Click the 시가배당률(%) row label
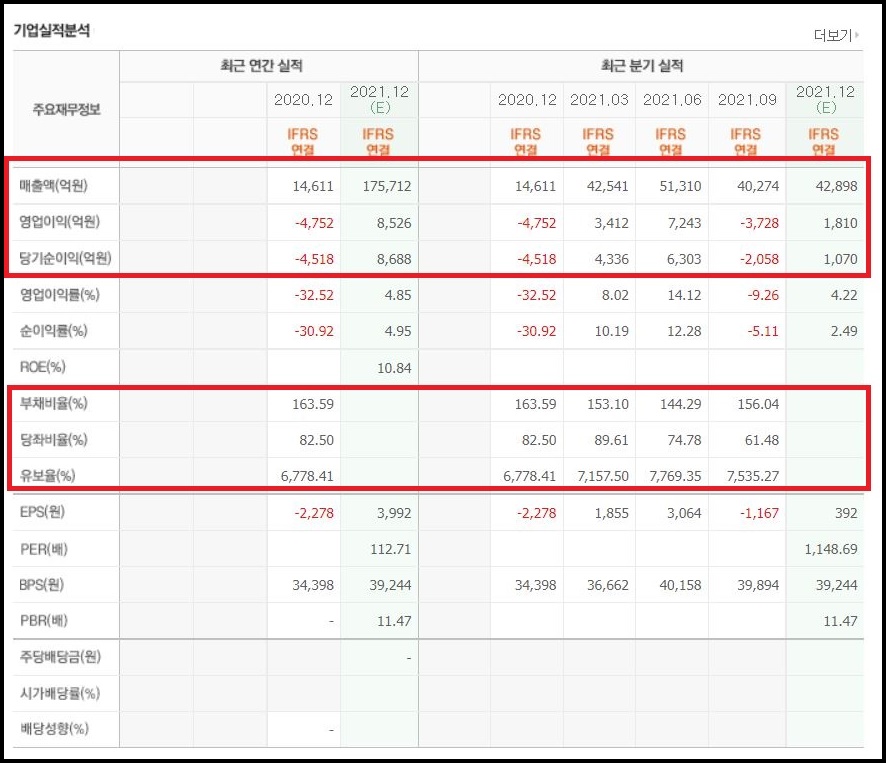The height and width of the screenshot is (763, 886). coord(60,693)
